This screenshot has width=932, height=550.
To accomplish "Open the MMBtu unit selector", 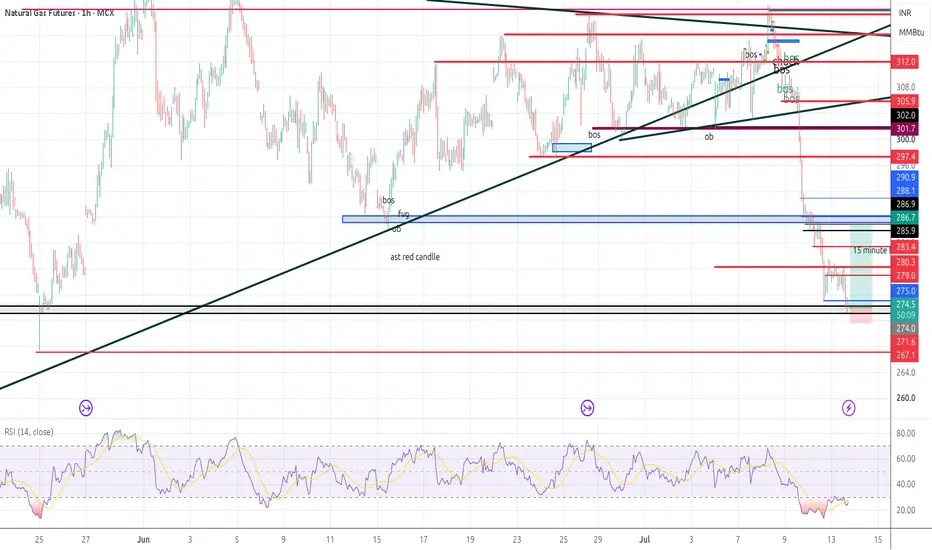I will click(x=911, y=32).
